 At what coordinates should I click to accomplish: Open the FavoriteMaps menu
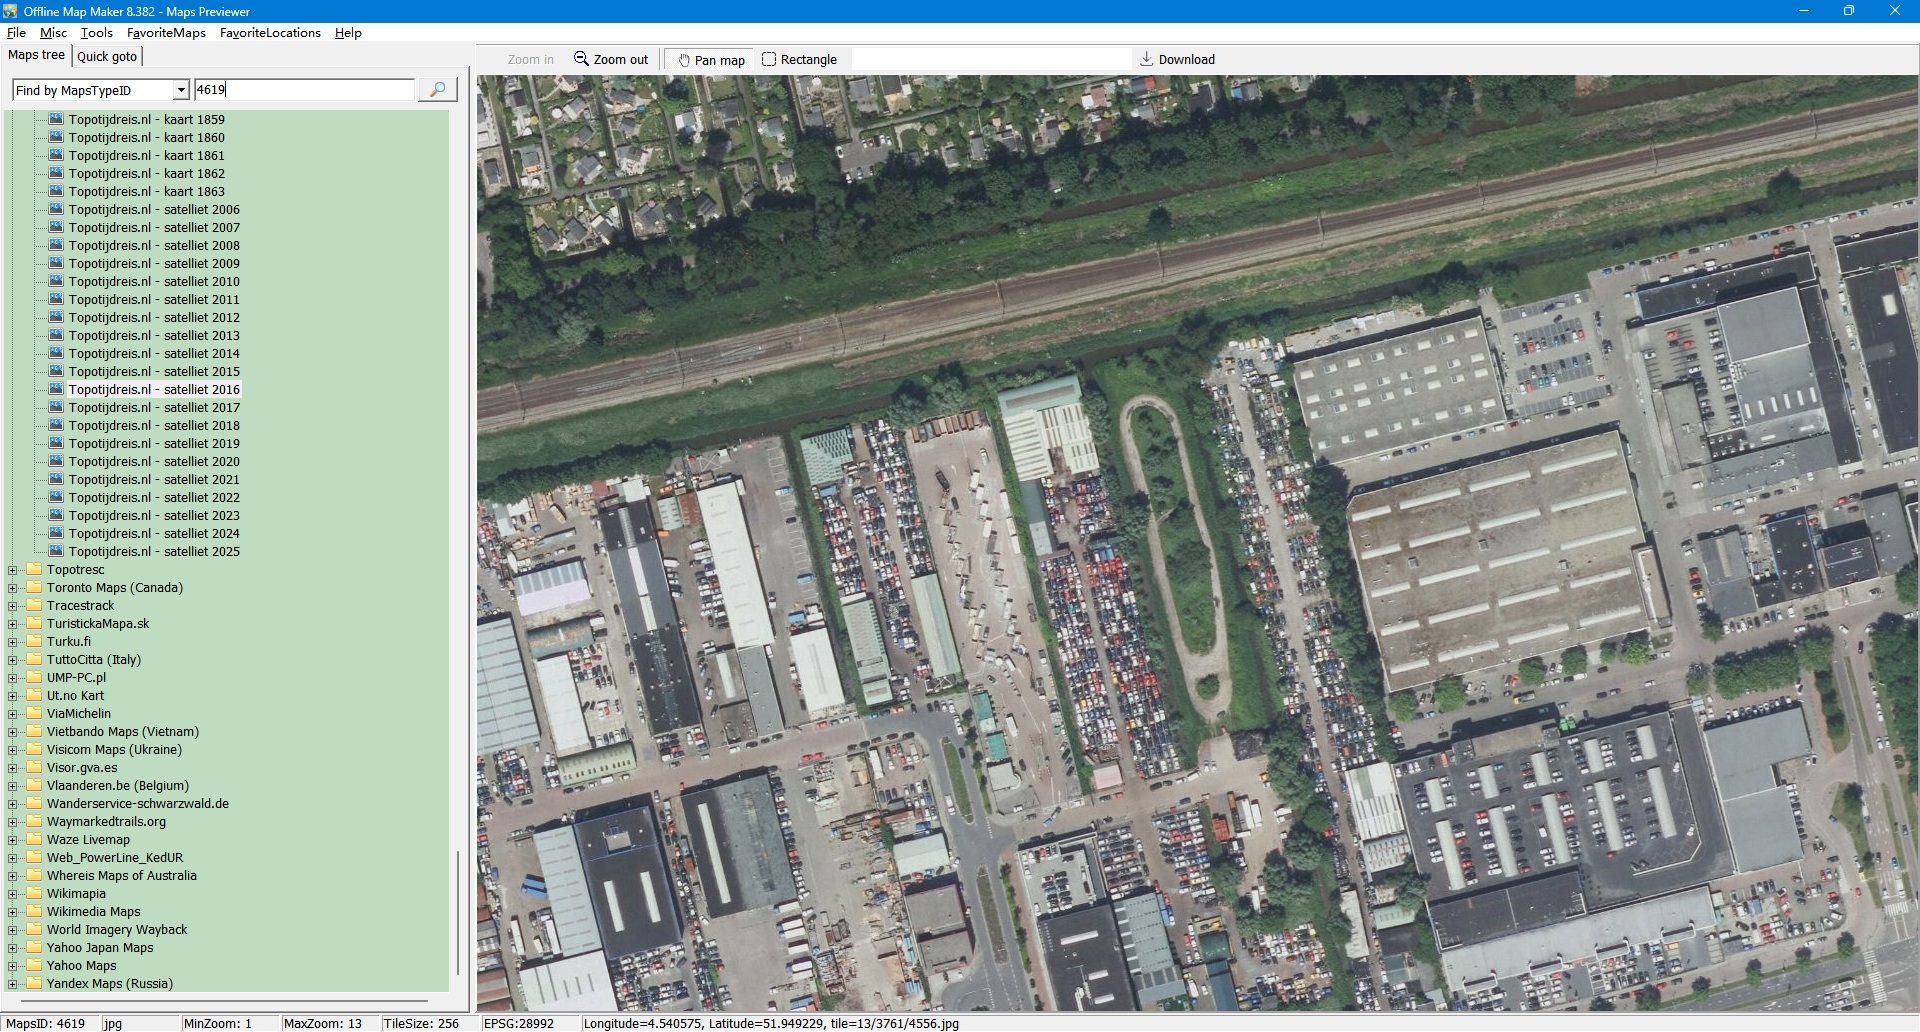166,33
